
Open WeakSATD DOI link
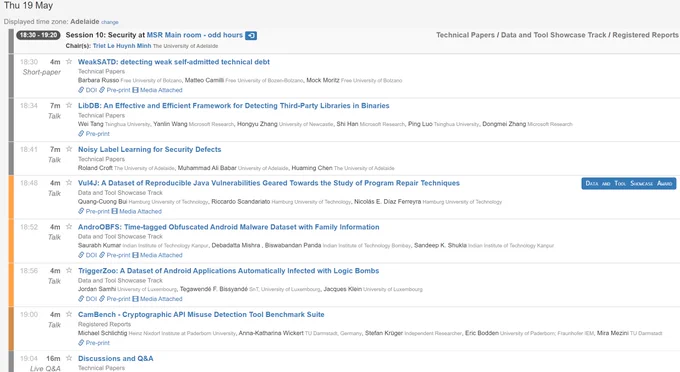(x=88, y=90)
